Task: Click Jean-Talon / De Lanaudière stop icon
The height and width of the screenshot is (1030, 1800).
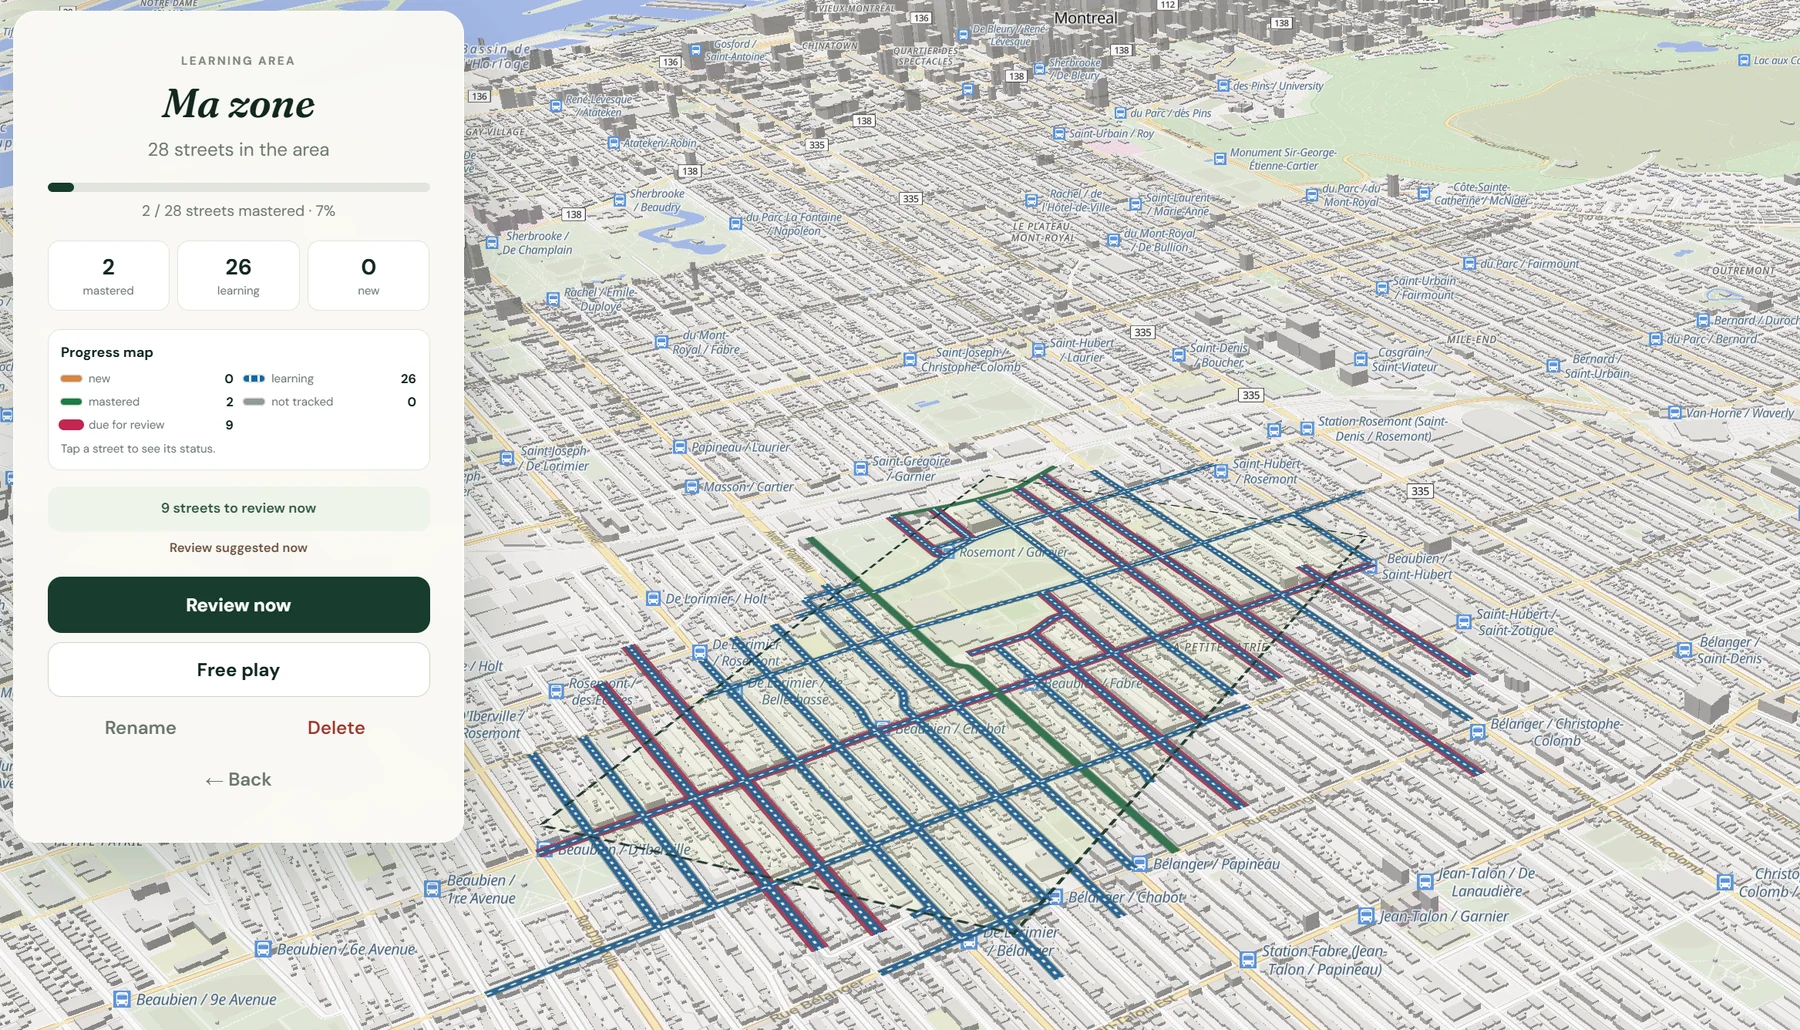Action: (1425, 882)
